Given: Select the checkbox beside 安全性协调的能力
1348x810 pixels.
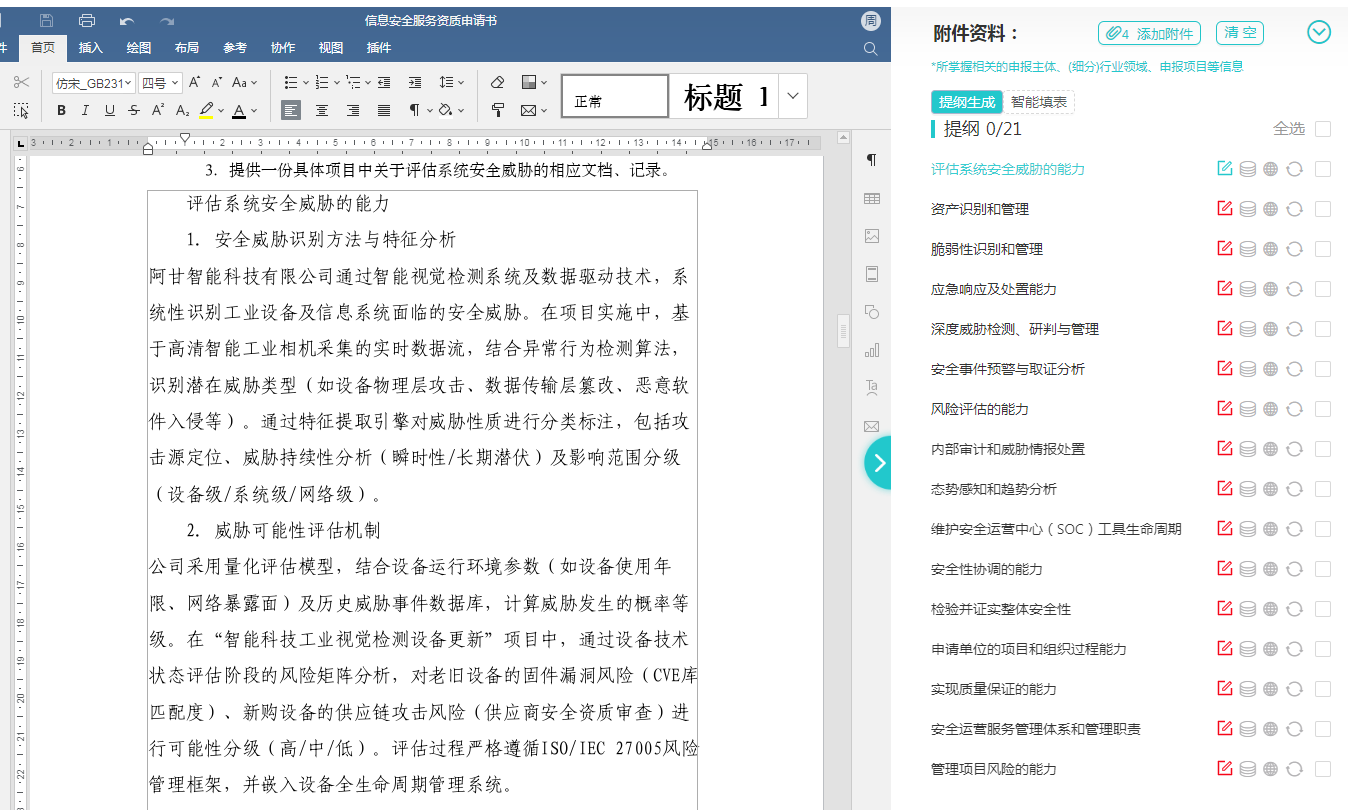Looking at the screenshot, I should pos(1323,569).
